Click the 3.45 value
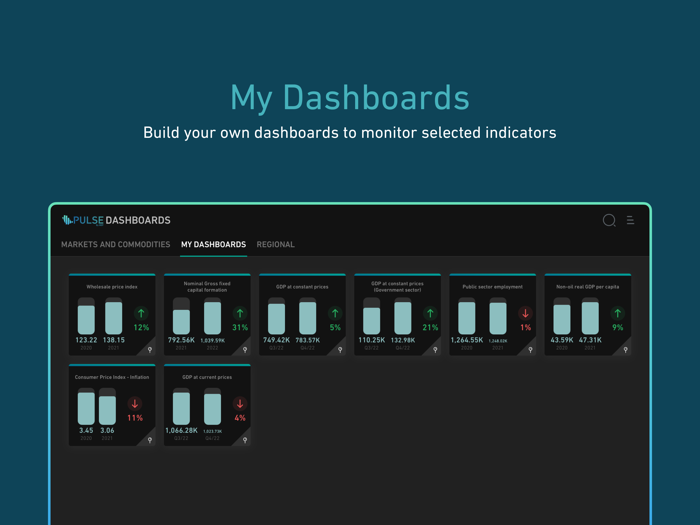700x525 pixels. [x=86, y=430]
